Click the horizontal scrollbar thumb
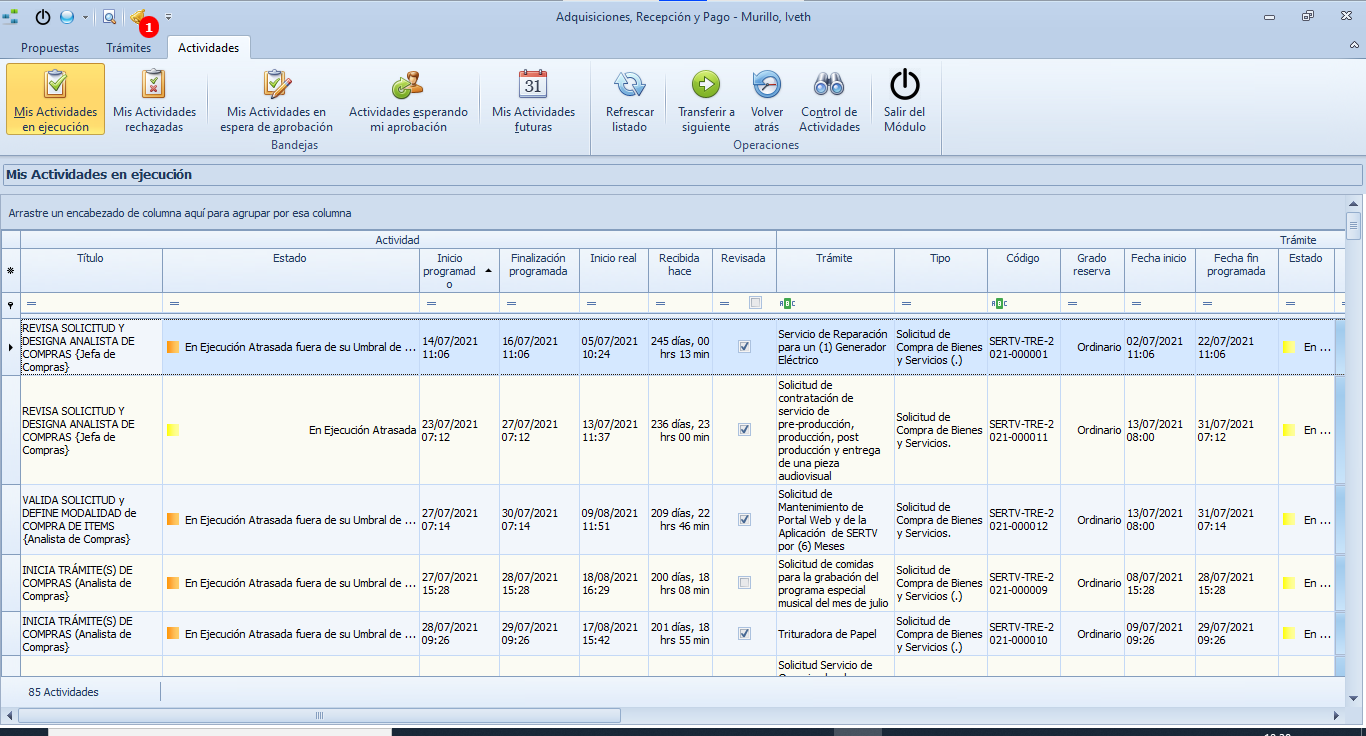The width and height of the screenshot is (1366, 736). (319, 716)
